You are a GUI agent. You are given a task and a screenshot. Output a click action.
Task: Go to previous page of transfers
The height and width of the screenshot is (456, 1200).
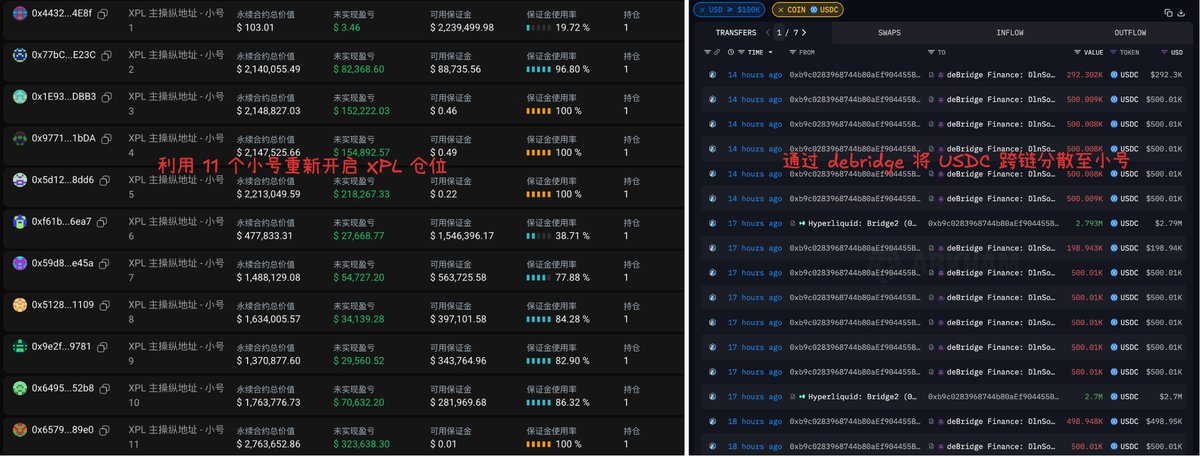pos(767,32)
